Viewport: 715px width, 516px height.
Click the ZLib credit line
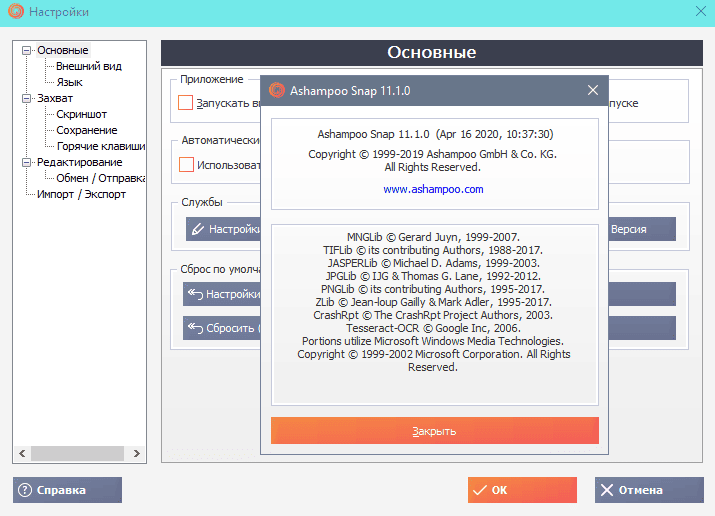tap(433, 302)
